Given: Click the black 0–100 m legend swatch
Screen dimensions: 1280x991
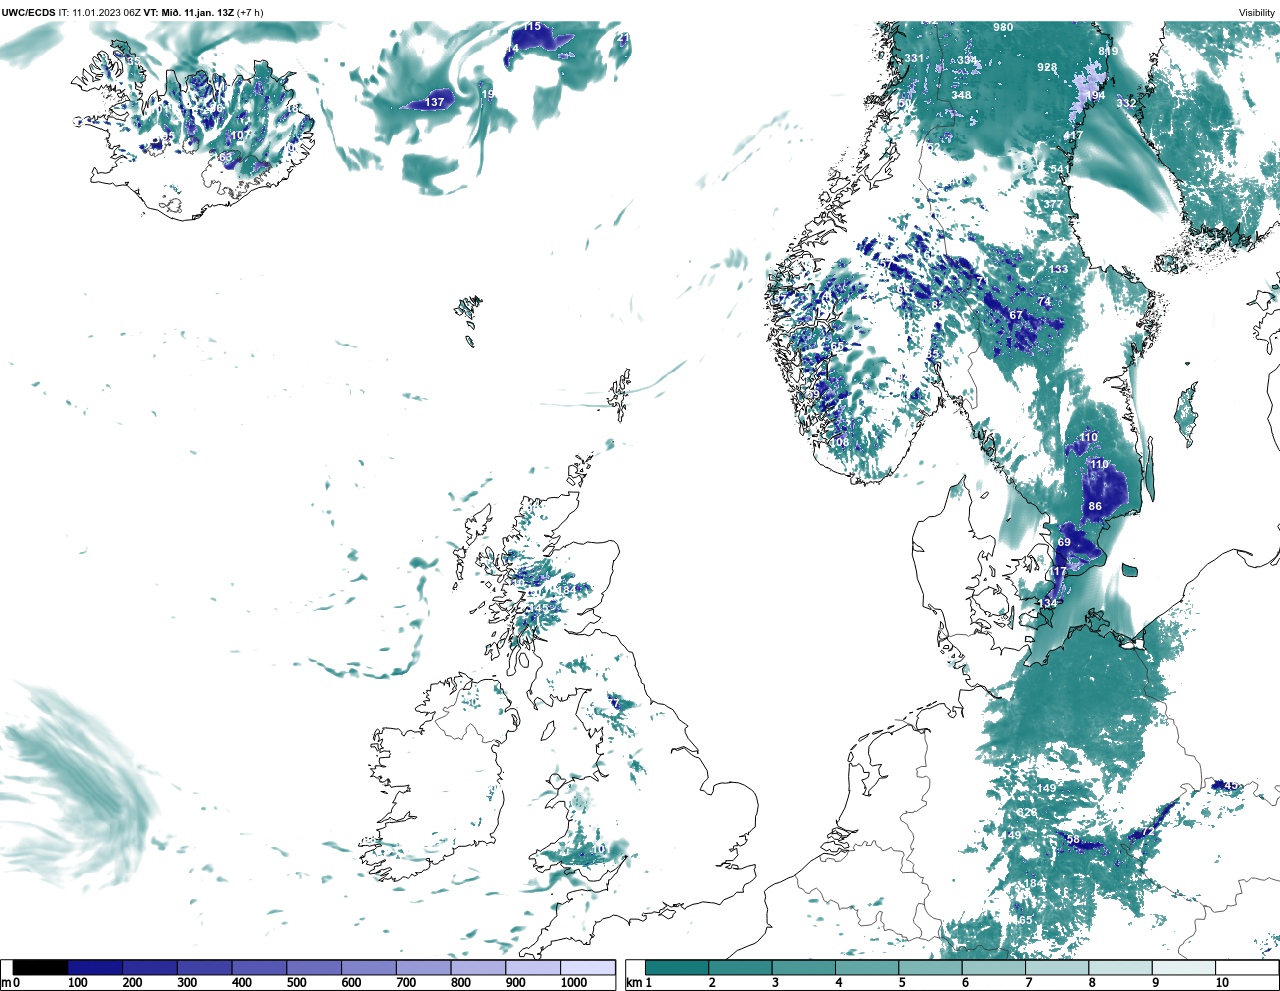Looking at the screenshot, I should [41, 967].
